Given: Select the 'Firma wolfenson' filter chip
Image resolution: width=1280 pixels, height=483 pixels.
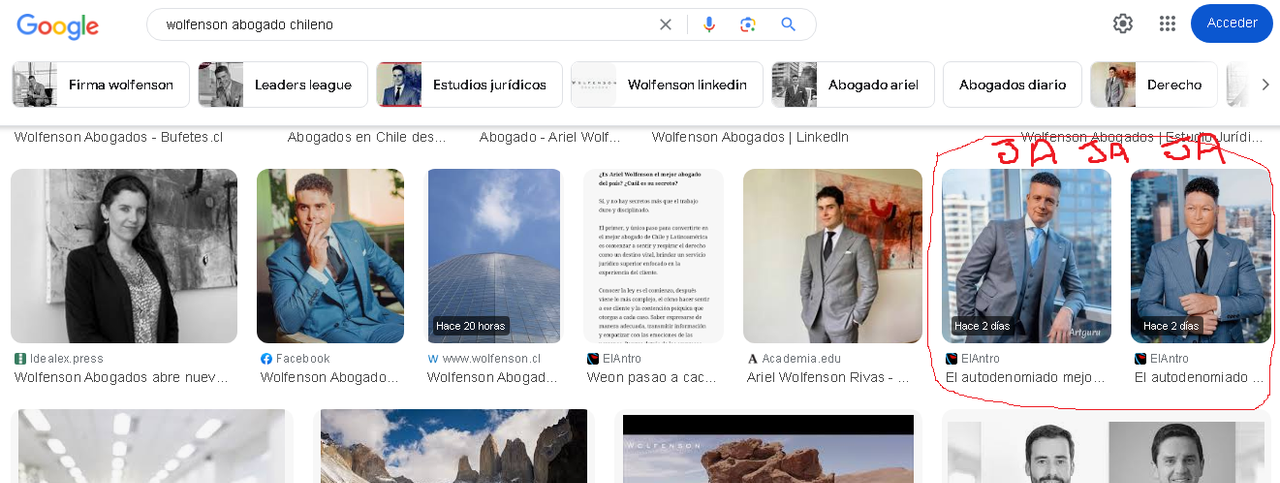Looking at the screenshot, I should click(101, 85).
